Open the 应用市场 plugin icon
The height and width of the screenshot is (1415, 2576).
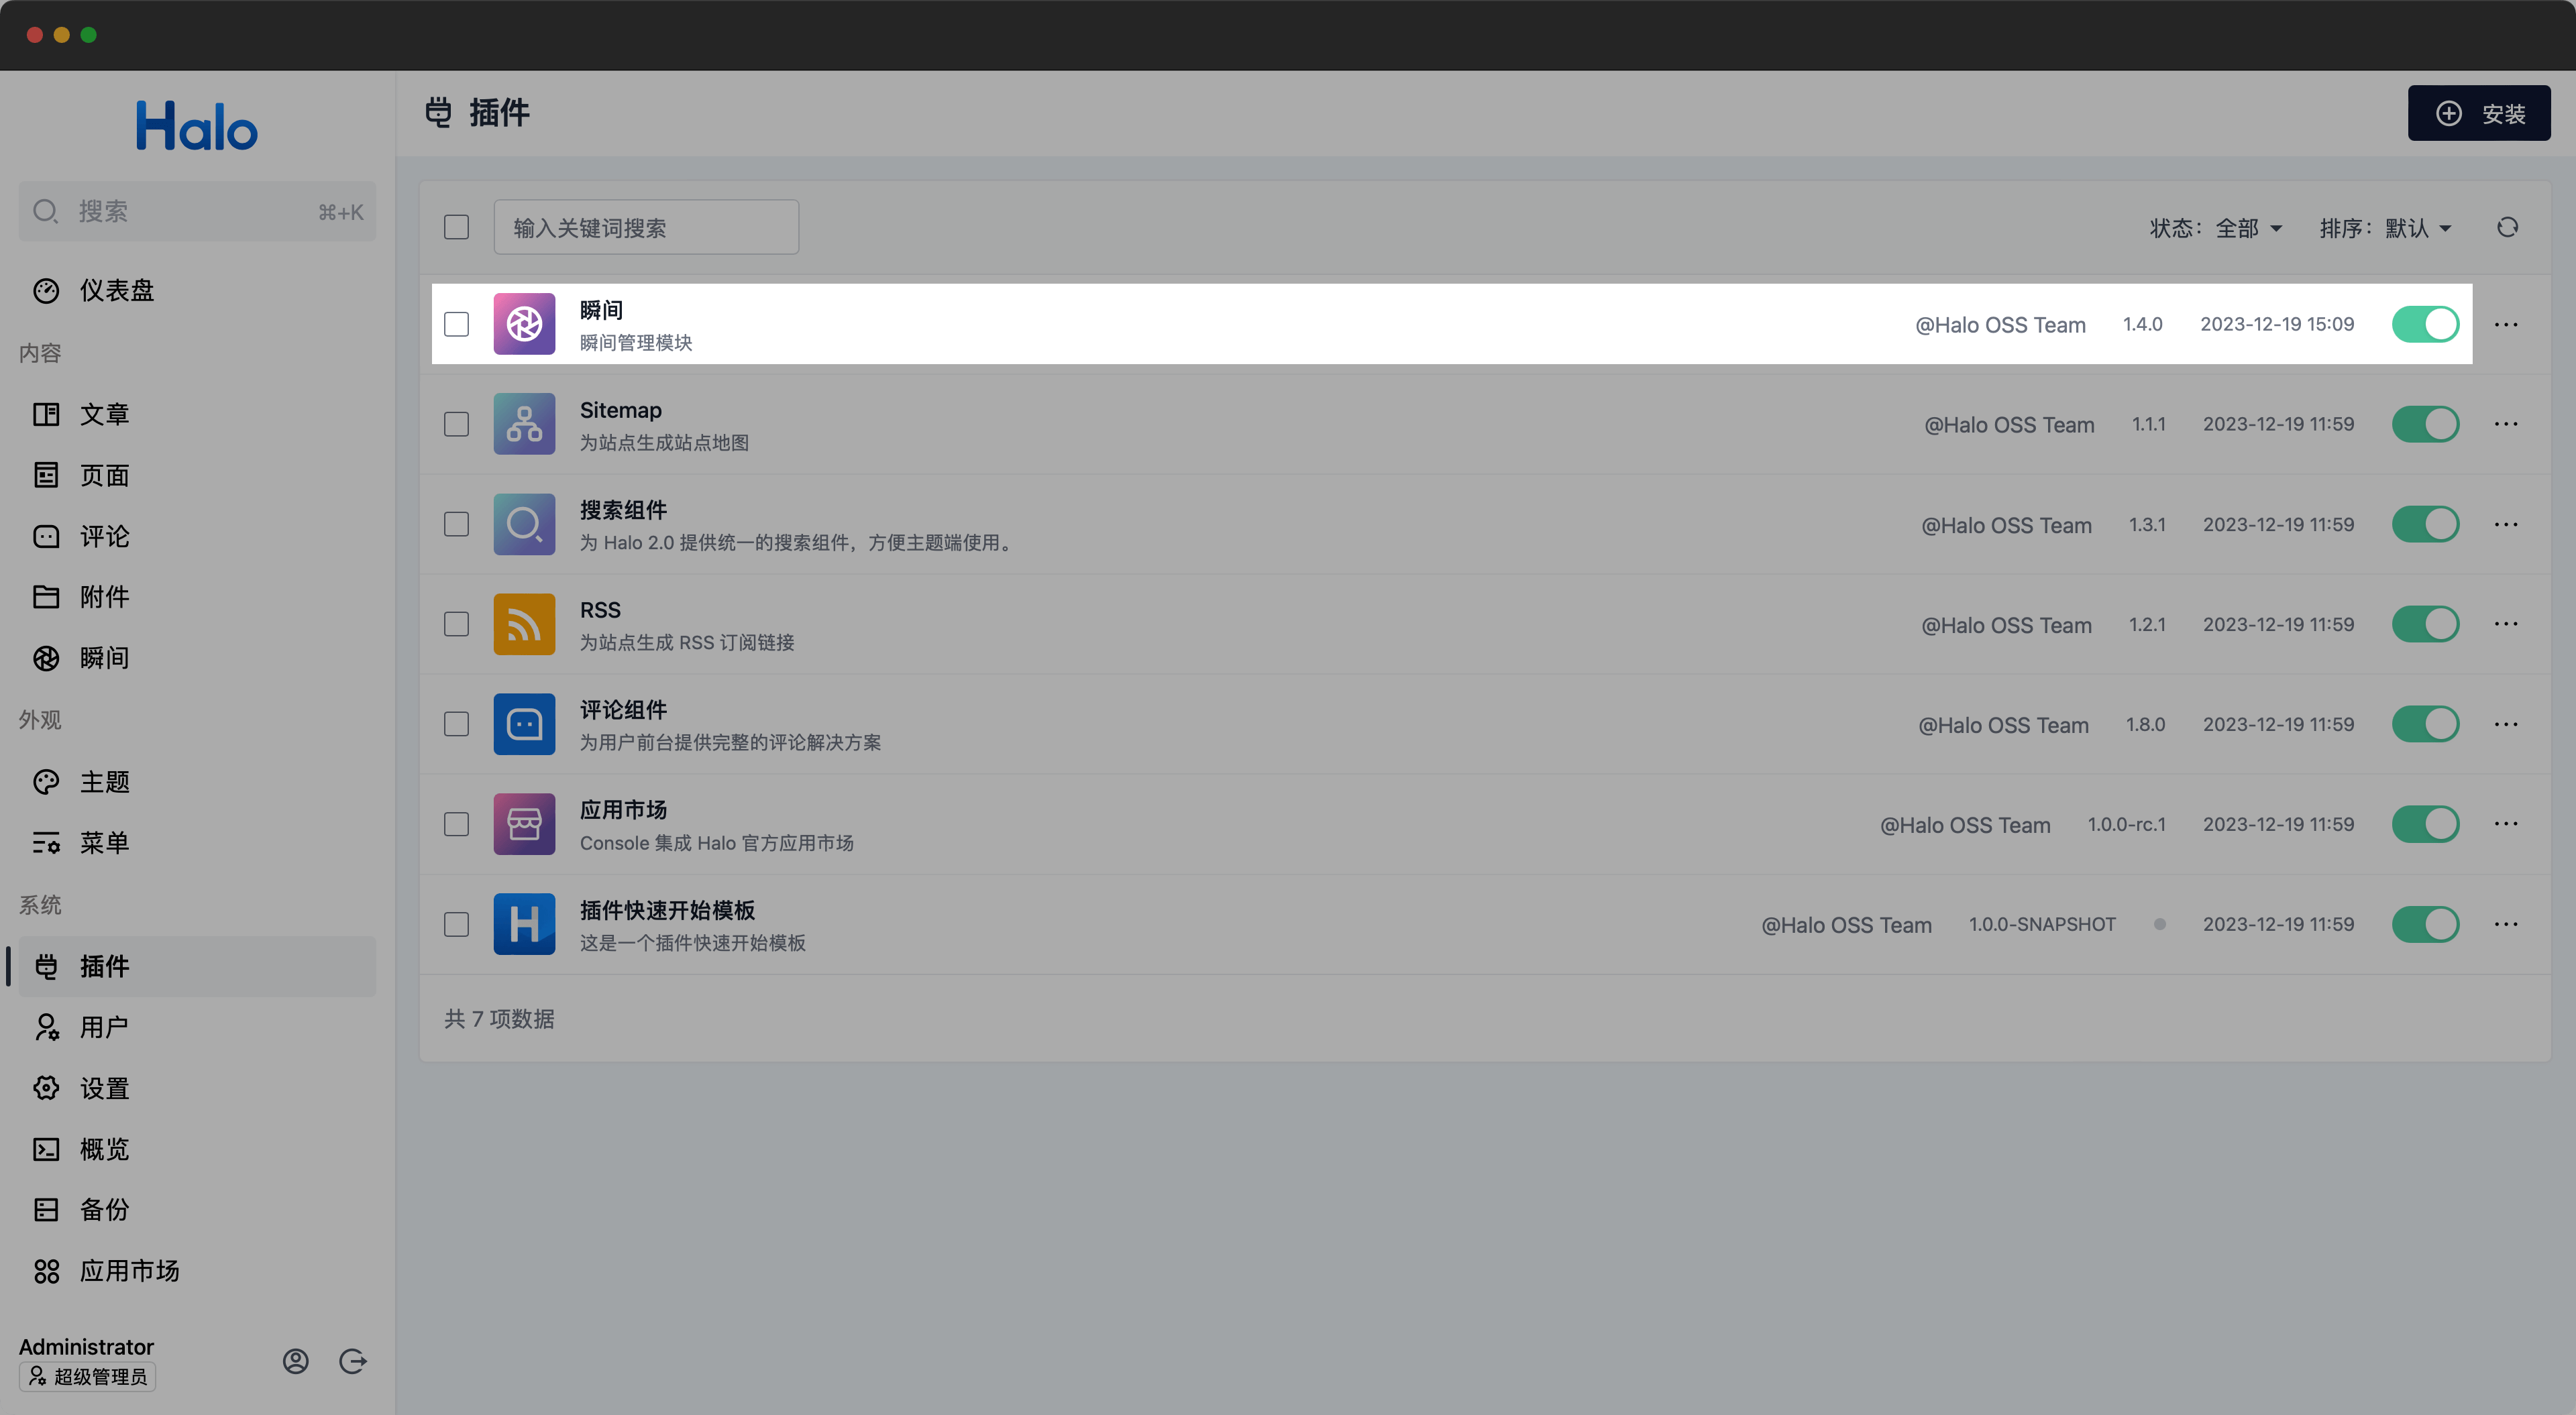click(x=524, y=824)
